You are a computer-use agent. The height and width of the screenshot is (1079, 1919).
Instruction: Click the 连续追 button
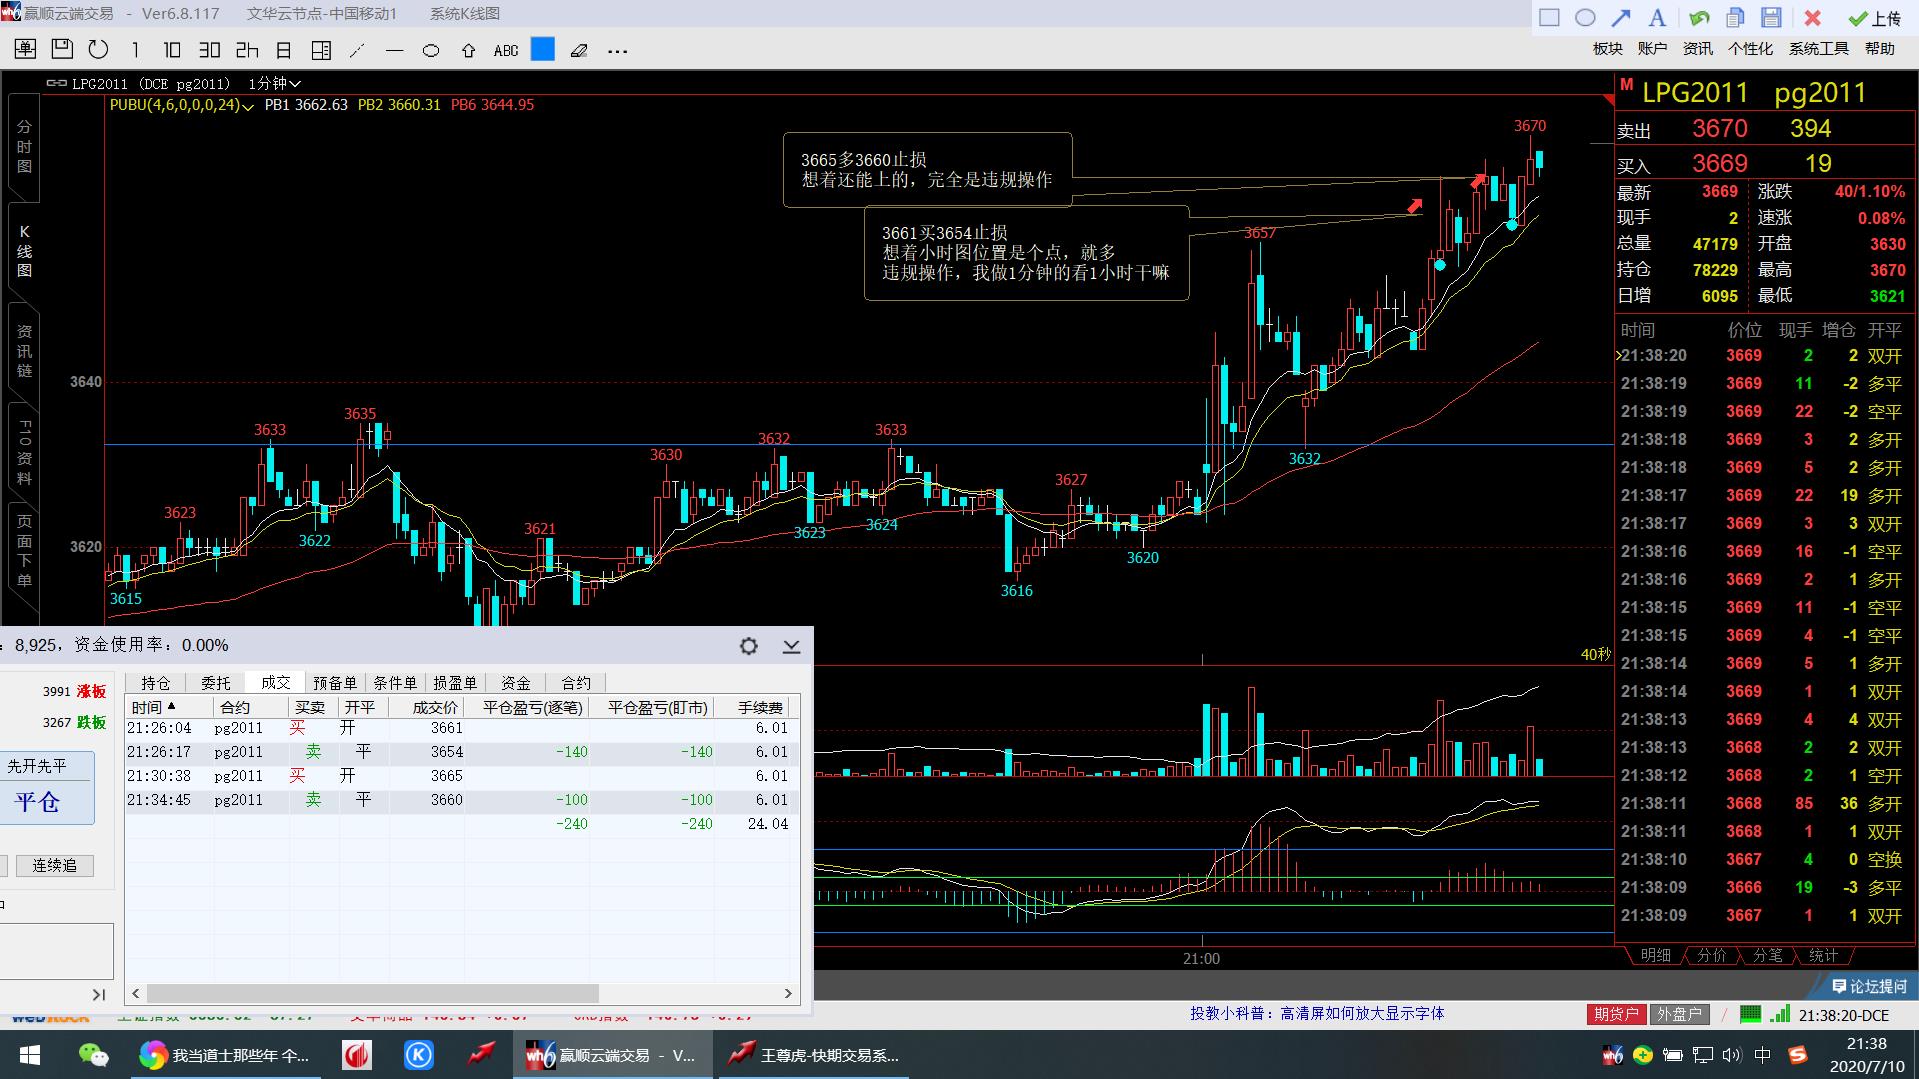click(x=54, y=865)
